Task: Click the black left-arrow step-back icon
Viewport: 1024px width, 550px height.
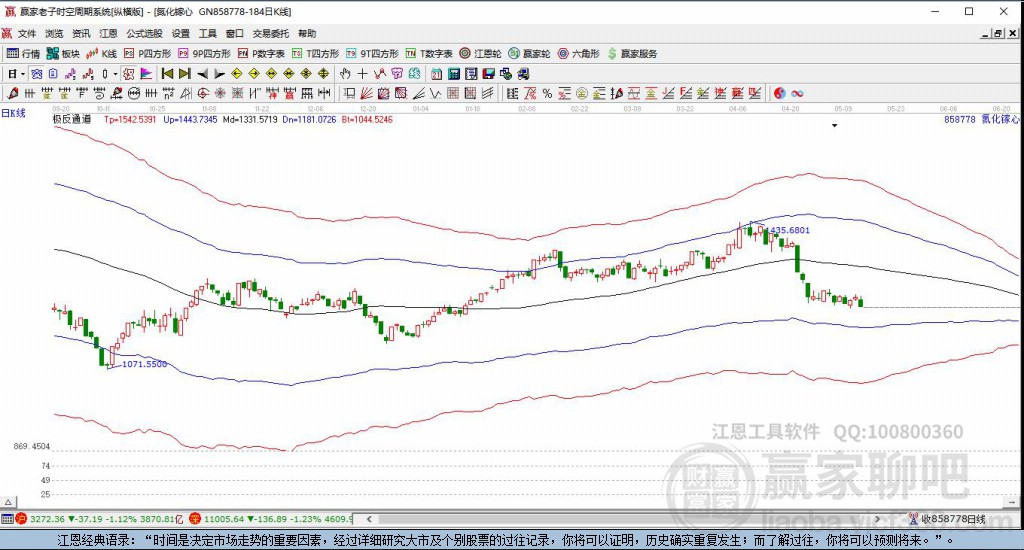Action: (x=202, y=74)
